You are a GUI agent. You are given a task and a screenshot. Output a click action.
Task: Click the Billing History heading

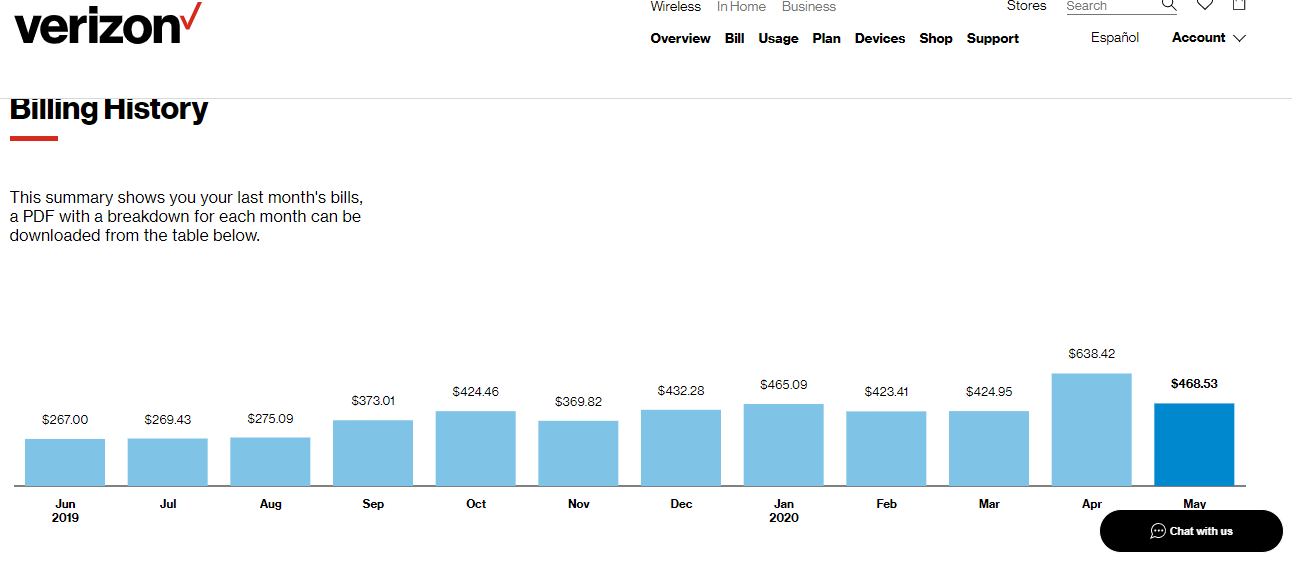[x=109, y=109]
